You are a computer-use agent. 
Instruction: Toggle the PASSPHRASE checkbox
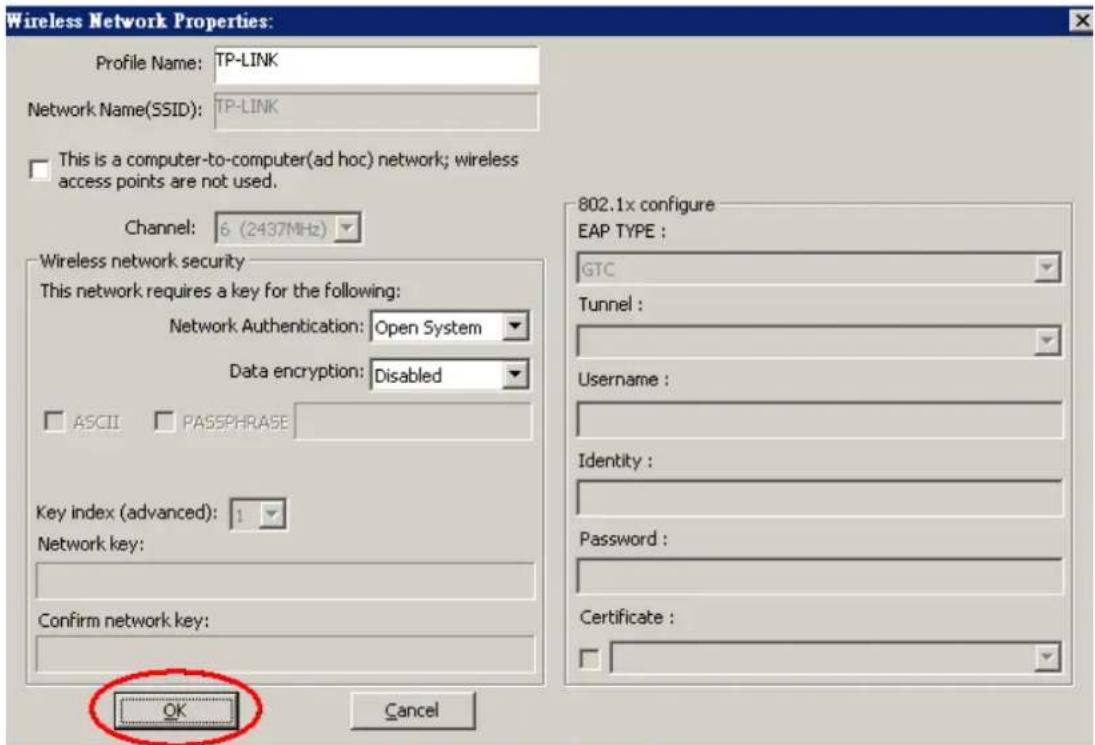point(163,421)
